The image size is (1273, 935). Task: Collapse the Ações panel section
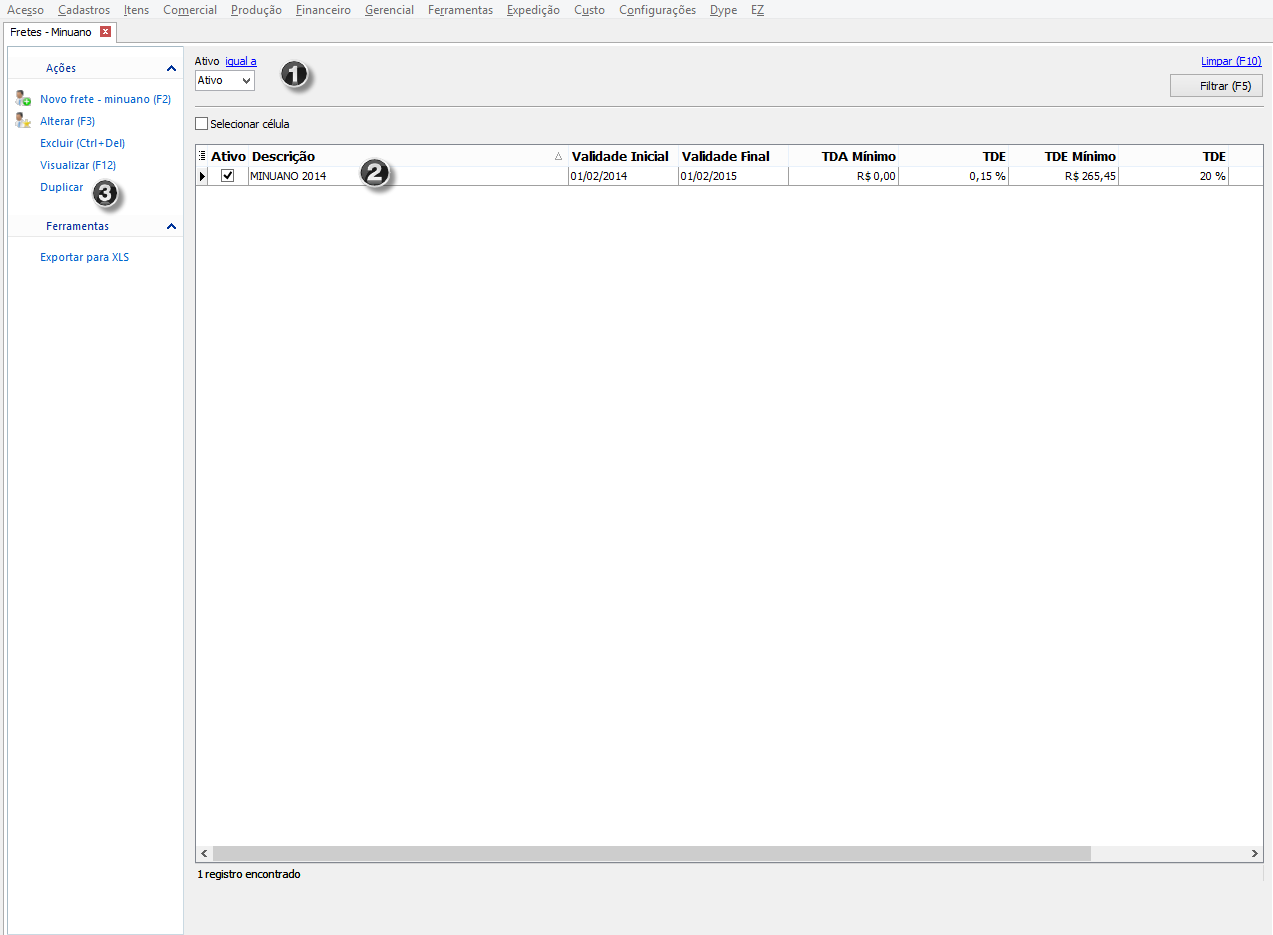(x=172, y=68)
